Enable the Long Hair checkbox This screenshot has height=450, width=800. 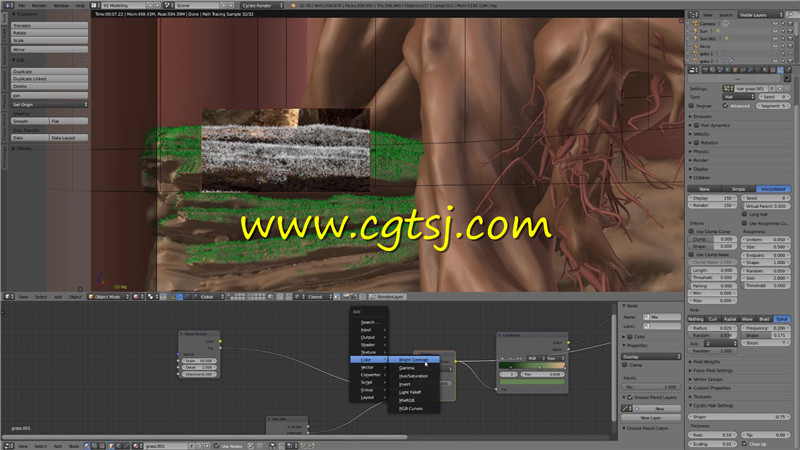click(745, 214)
